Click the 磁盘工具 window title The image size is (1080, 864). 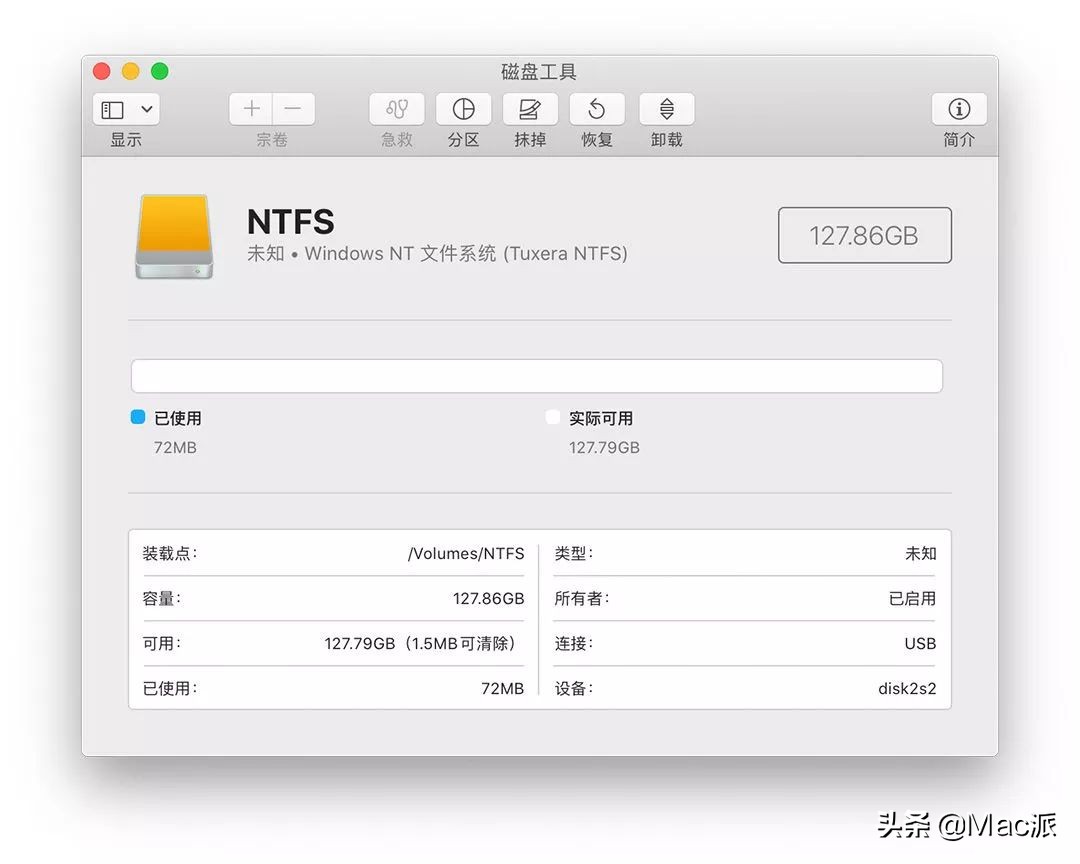tap(538, 71)
